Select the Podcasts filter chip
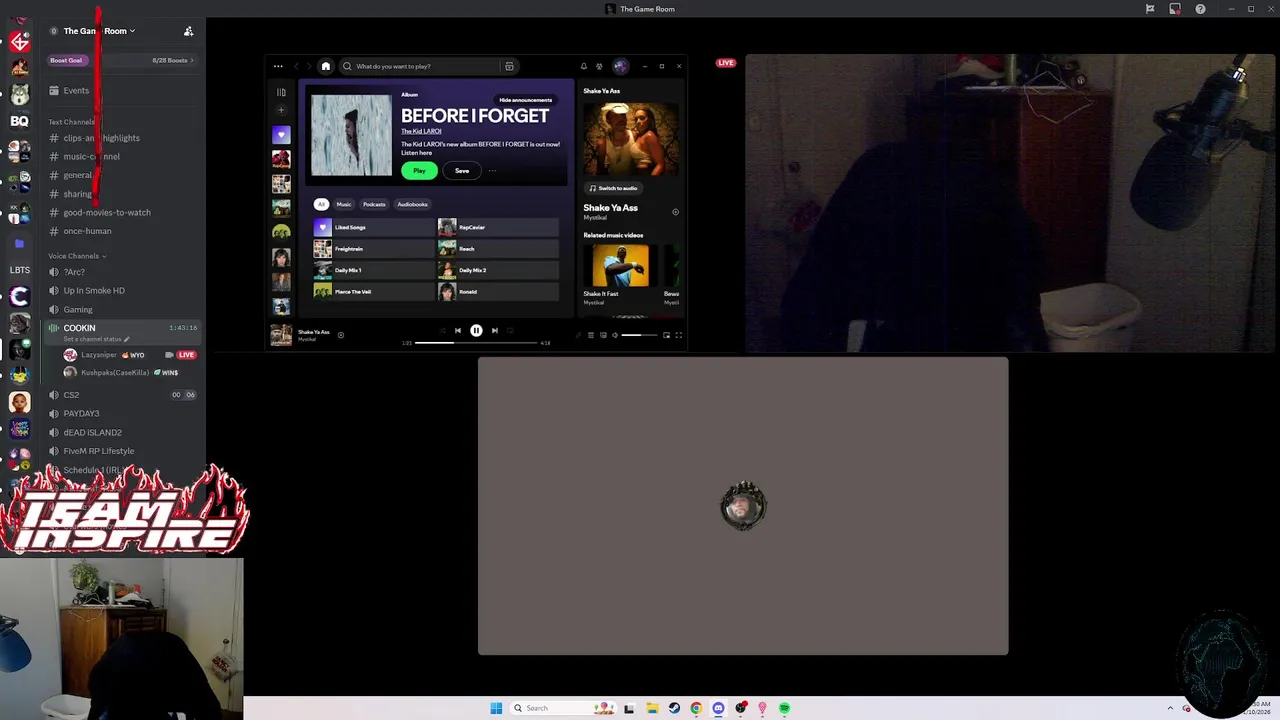The height and width of the screenshot is (720, 1280). (374, 204)
